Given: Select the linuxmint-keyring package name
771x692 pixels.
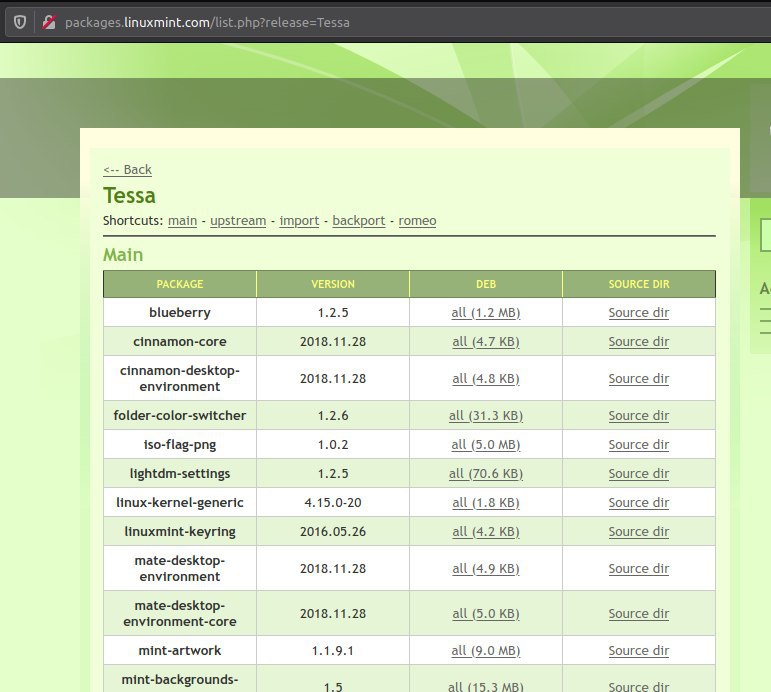Looking at the screenshot, I should tap(179, 531).
